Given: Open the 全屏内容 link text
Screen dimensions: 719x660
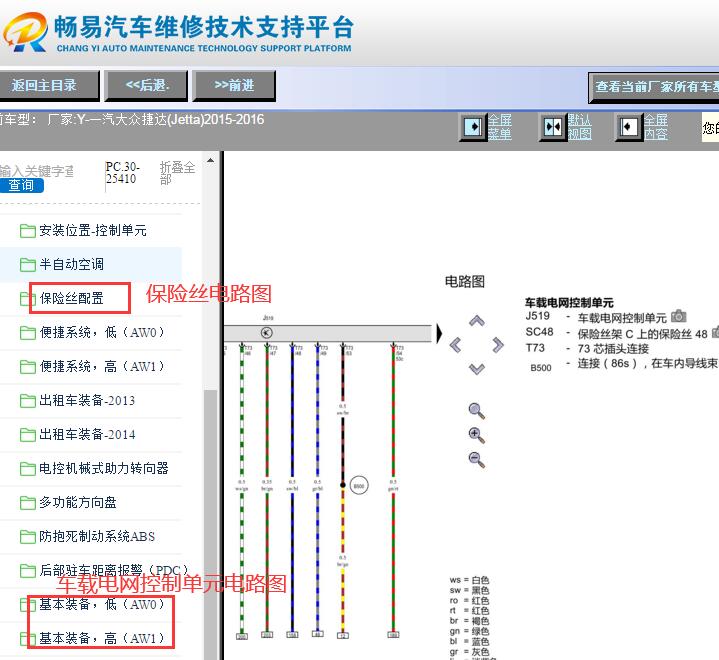Looking at the screenshot, I should pyautogui.click(x=656, y=127).
